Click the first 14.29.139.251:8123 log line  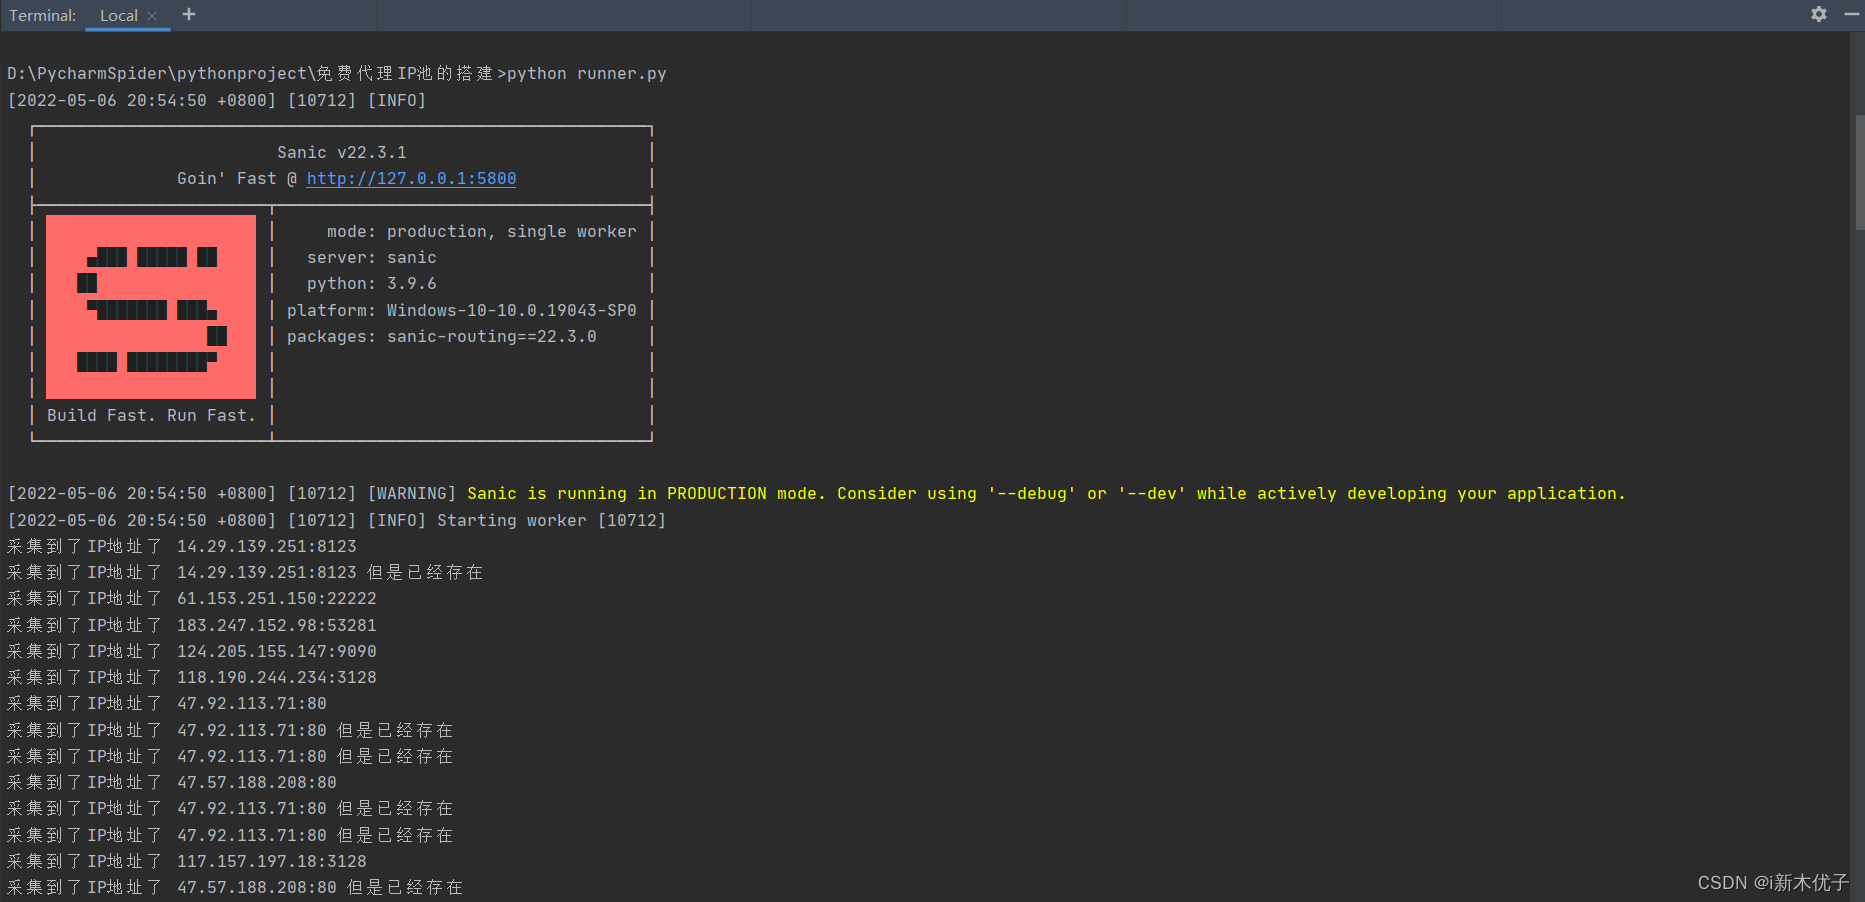pos(182,546)
